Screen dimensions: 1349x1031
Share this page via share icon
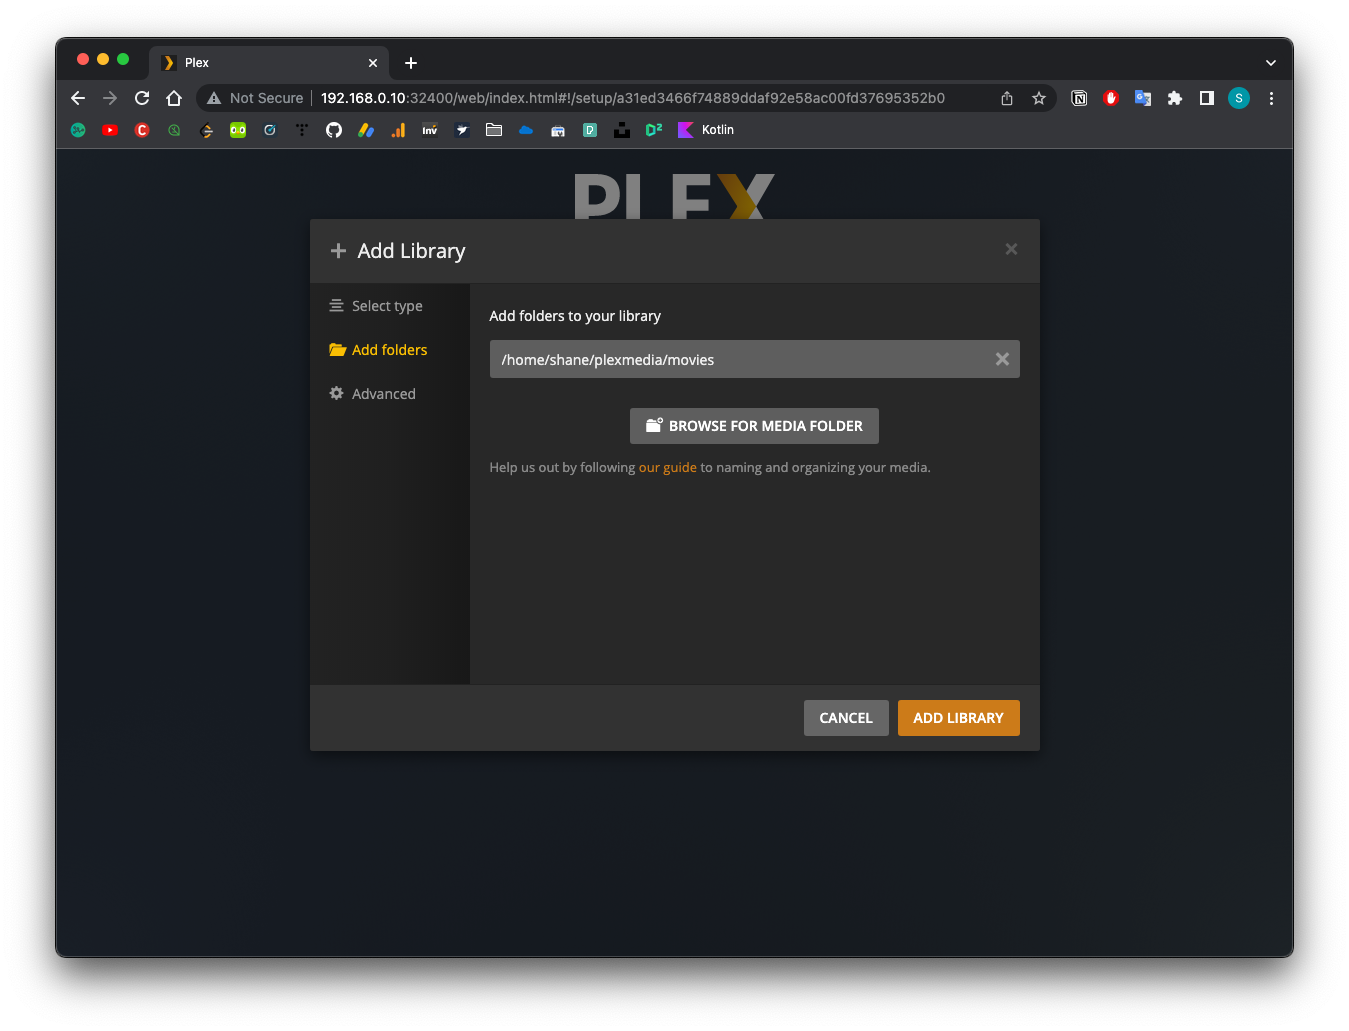point(1007,98)
